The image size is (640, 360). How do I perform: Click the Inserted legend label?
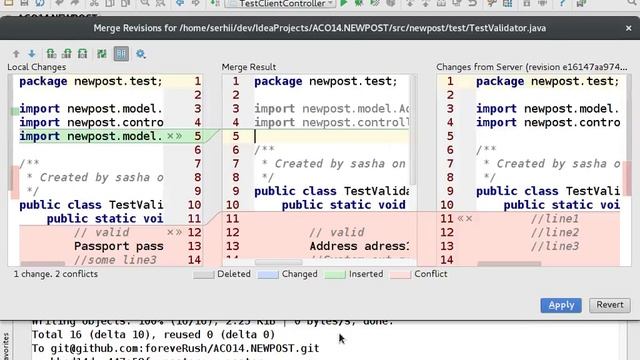coord(366,274)
